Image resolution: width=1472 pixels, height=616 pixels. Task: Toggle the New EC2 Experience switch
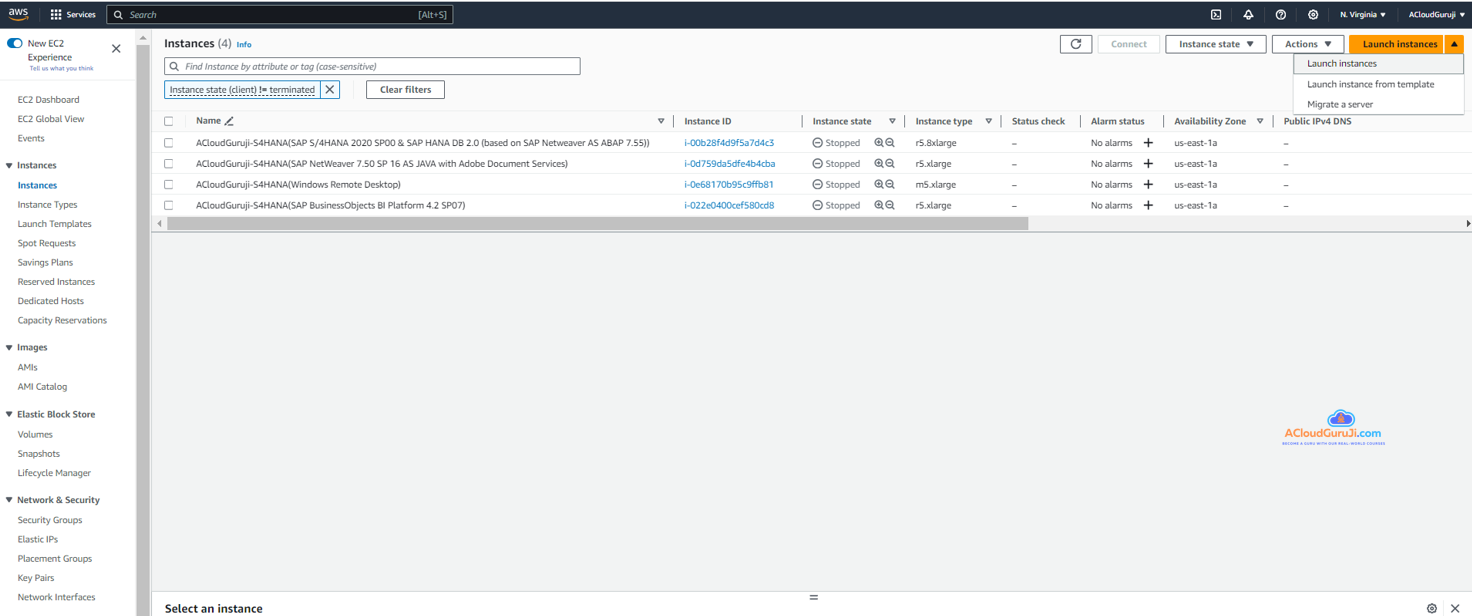[x=15, y=44]
